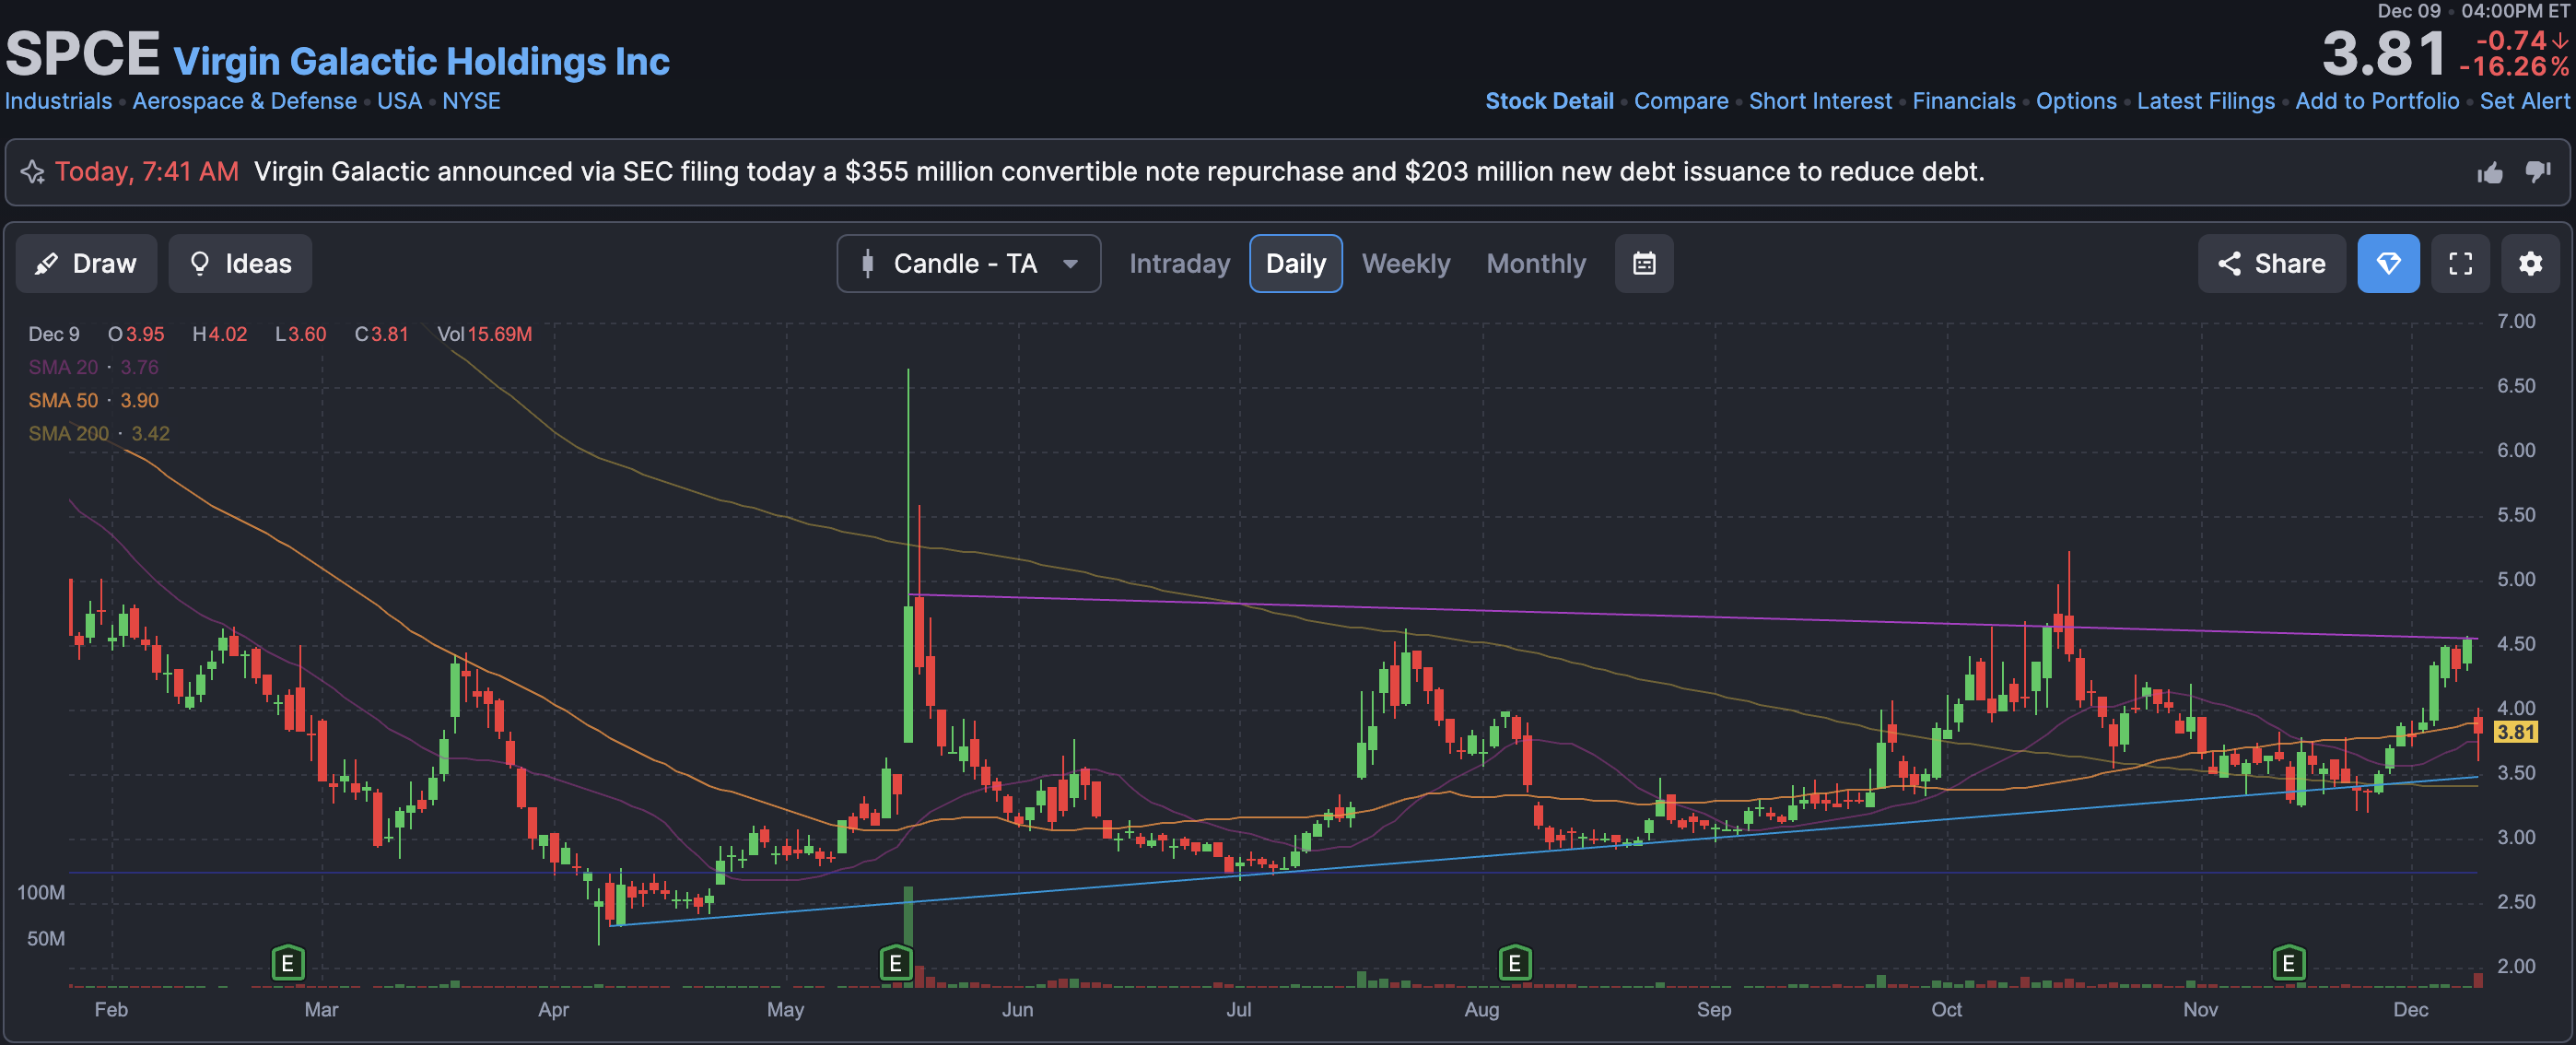Click the blue diamond premium icon
2576x1045 pixels.
pos(2387,264)
